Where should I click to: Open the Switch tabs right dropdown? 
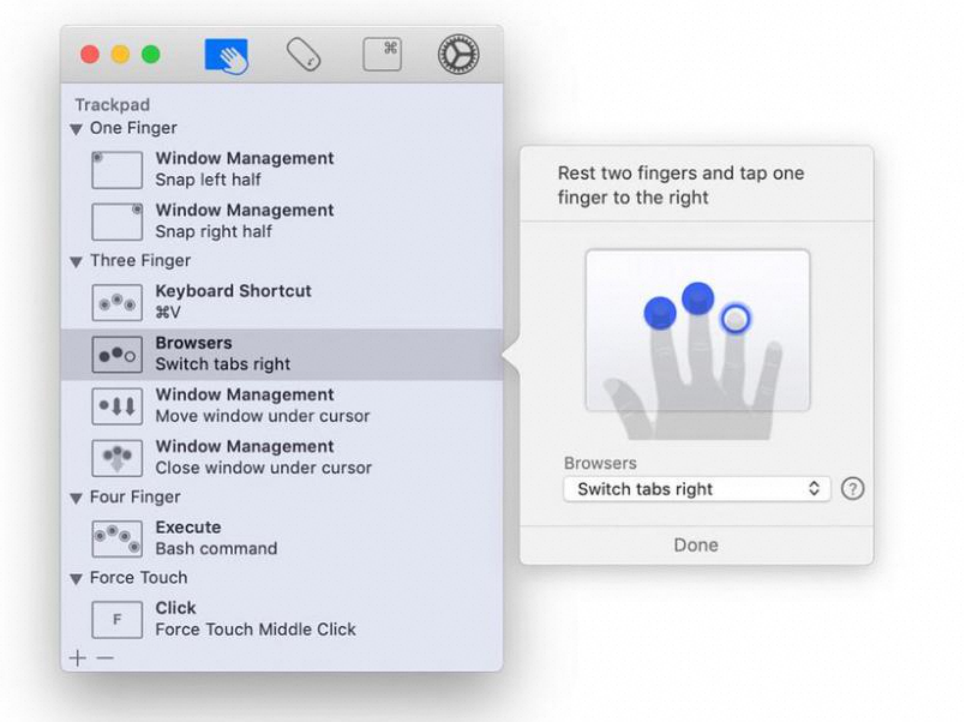tap(697, 489)
